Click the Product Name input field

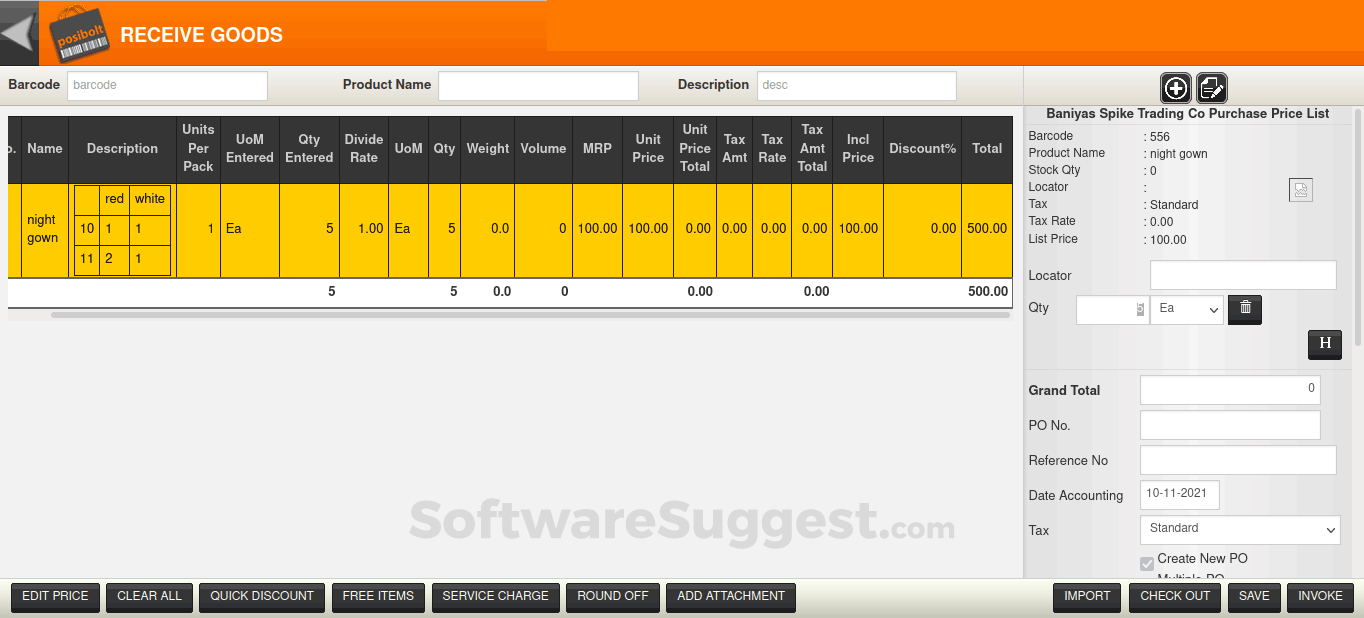point(538,85)
